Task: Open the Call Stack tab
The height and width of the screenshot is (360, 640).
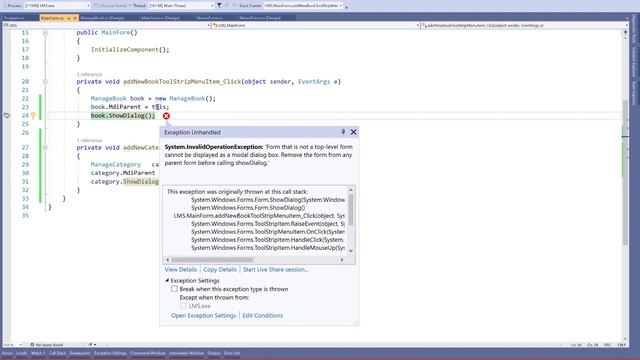Action: tap(57, 353)
